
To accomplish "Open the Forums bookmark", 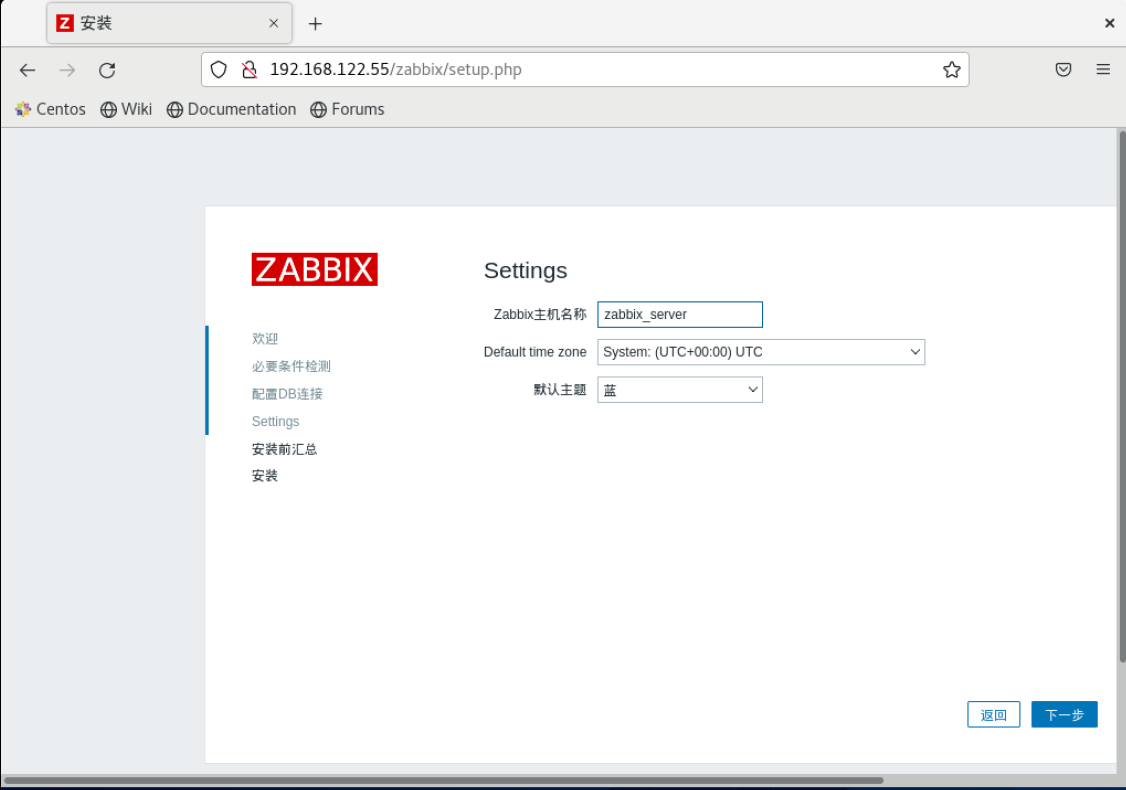I will 348,109.
